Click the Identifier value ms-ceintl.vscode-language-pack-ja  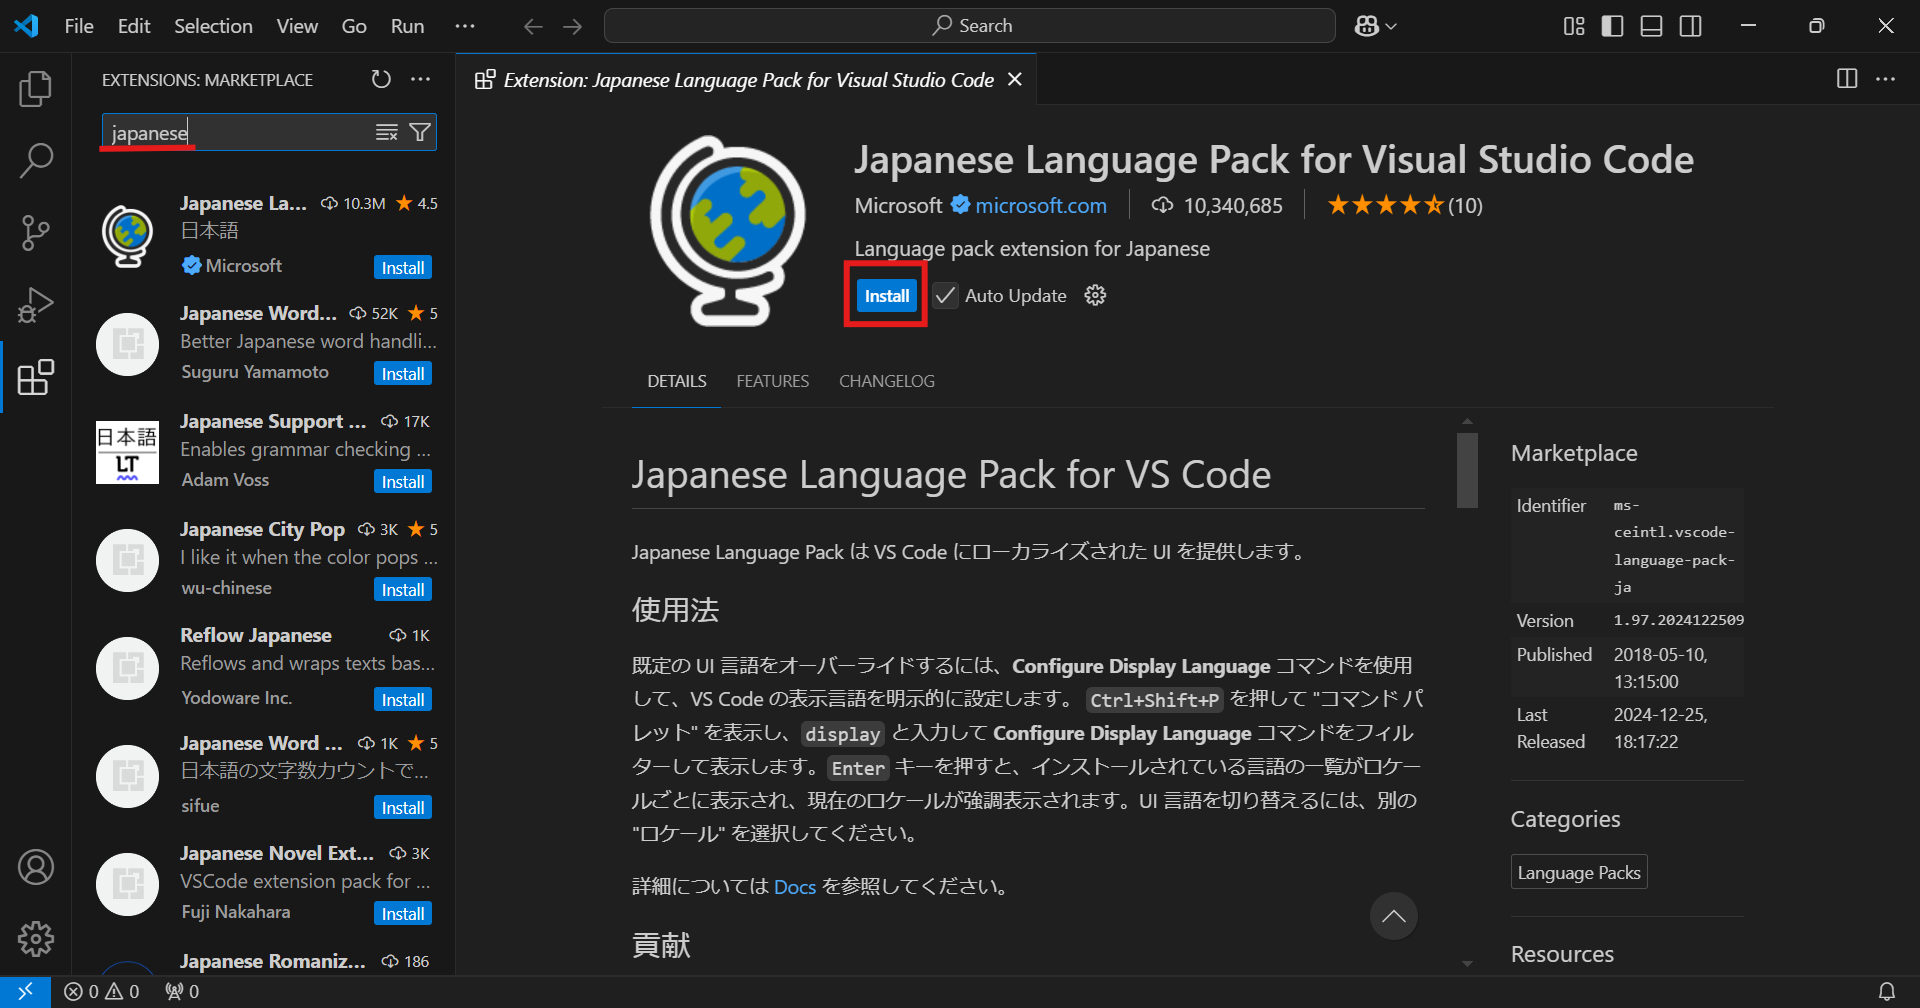point(1674,546)
